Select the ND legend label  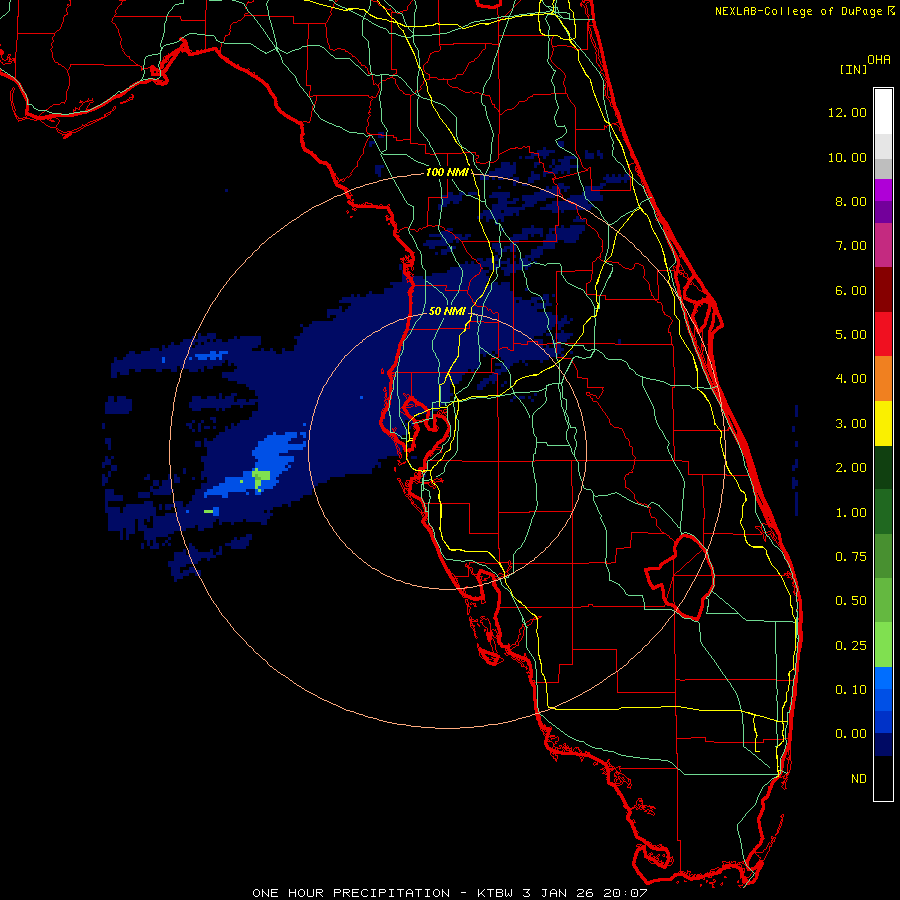tap(859, 779)
